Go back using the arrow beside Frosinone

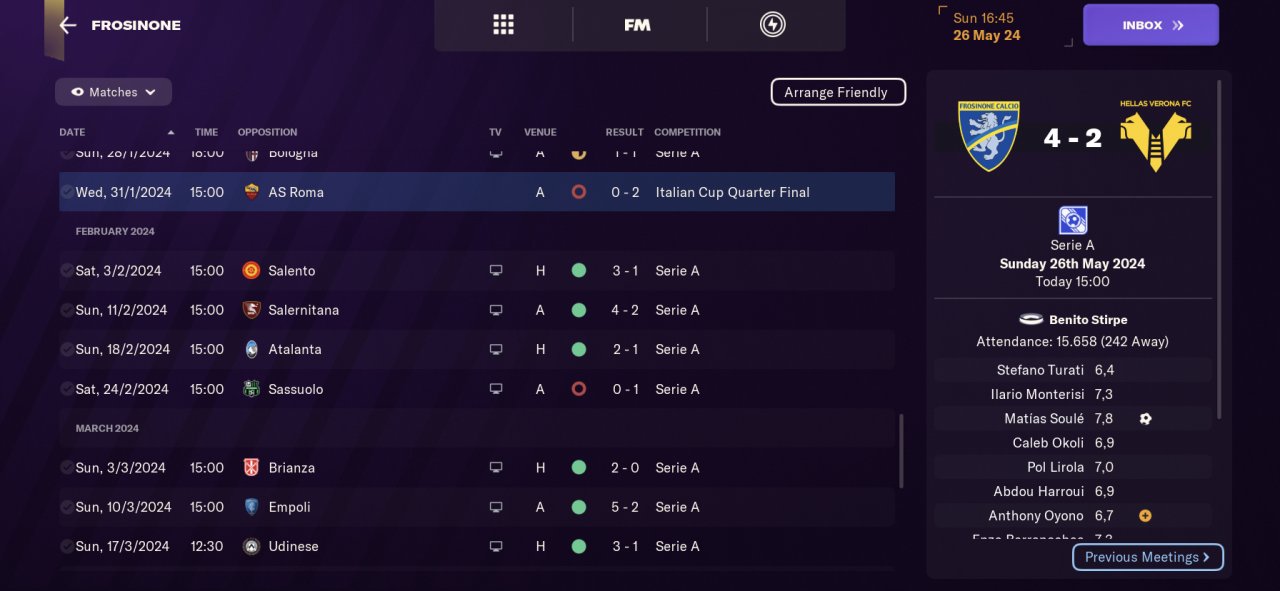68,25
